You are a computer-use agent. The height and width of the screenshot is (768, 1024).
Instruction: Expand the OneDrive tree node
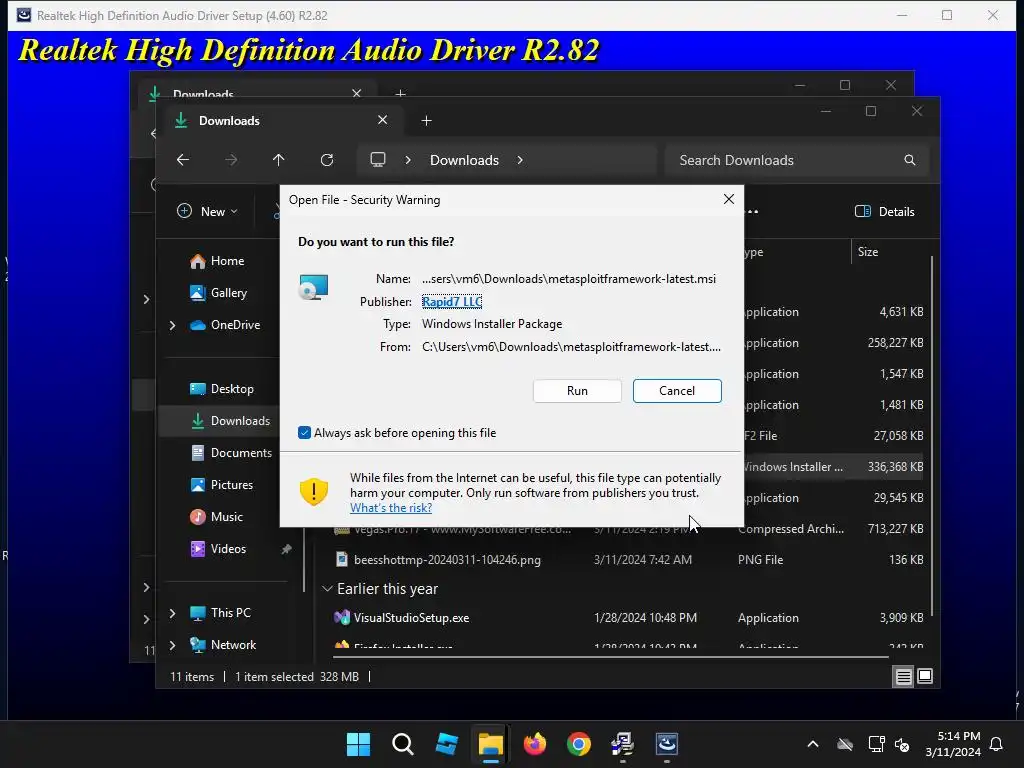coord(172,325)
